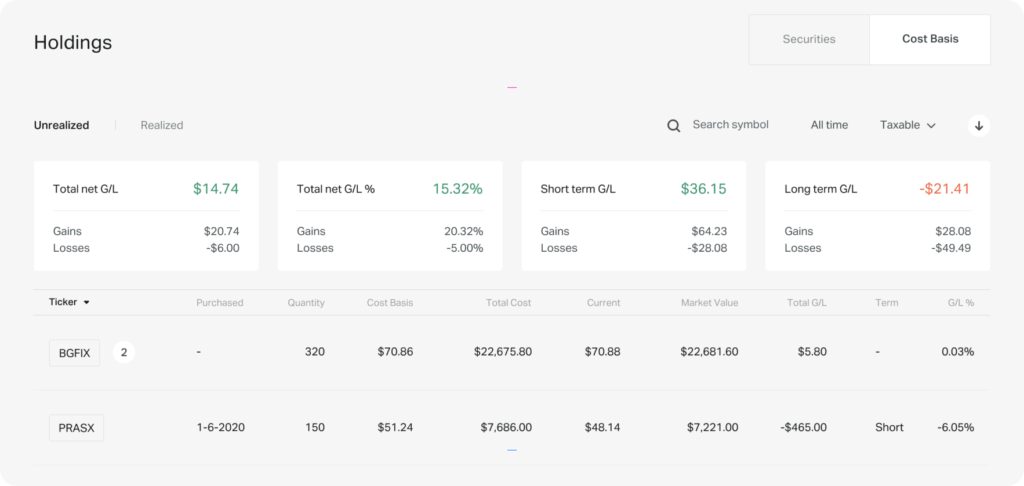The image size is (1024, 486).
Task: Click the Total net G/L card
Action: [146, 216]
